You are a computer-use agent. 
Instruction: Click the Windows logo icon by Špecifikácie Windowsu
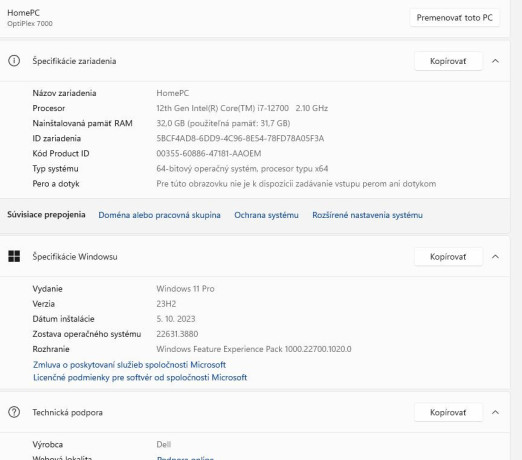[x=14, y=256]
